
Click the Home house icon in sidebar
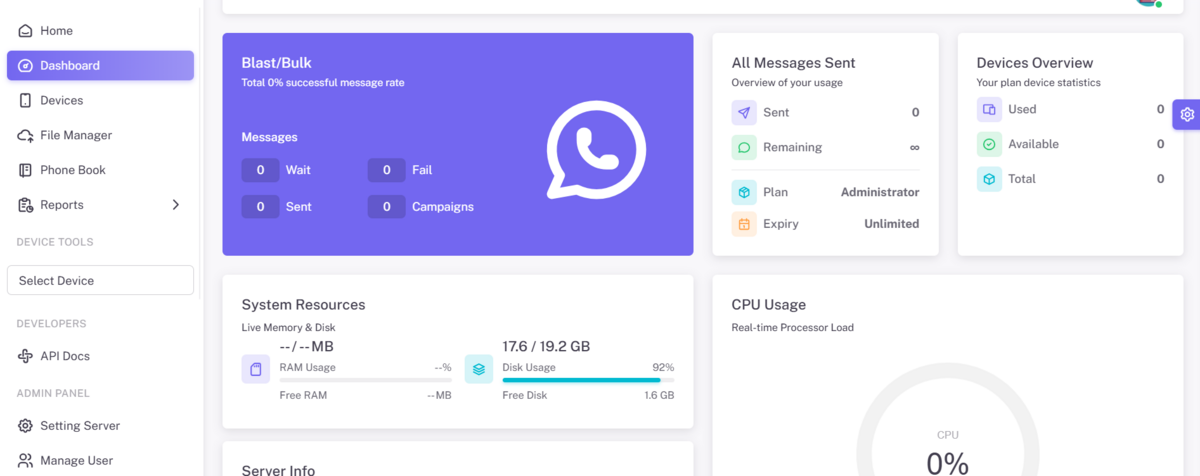coord(25,31)
